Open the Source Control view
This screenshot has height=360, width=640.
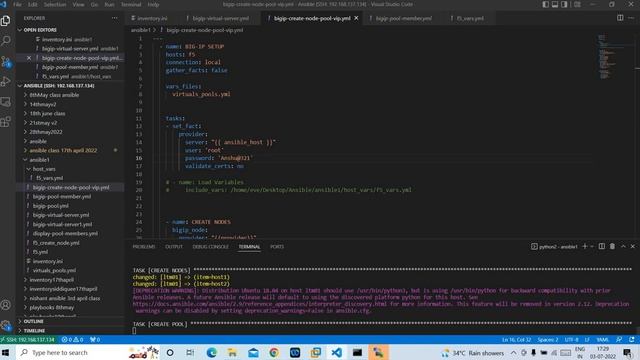[x=6, y=62]
